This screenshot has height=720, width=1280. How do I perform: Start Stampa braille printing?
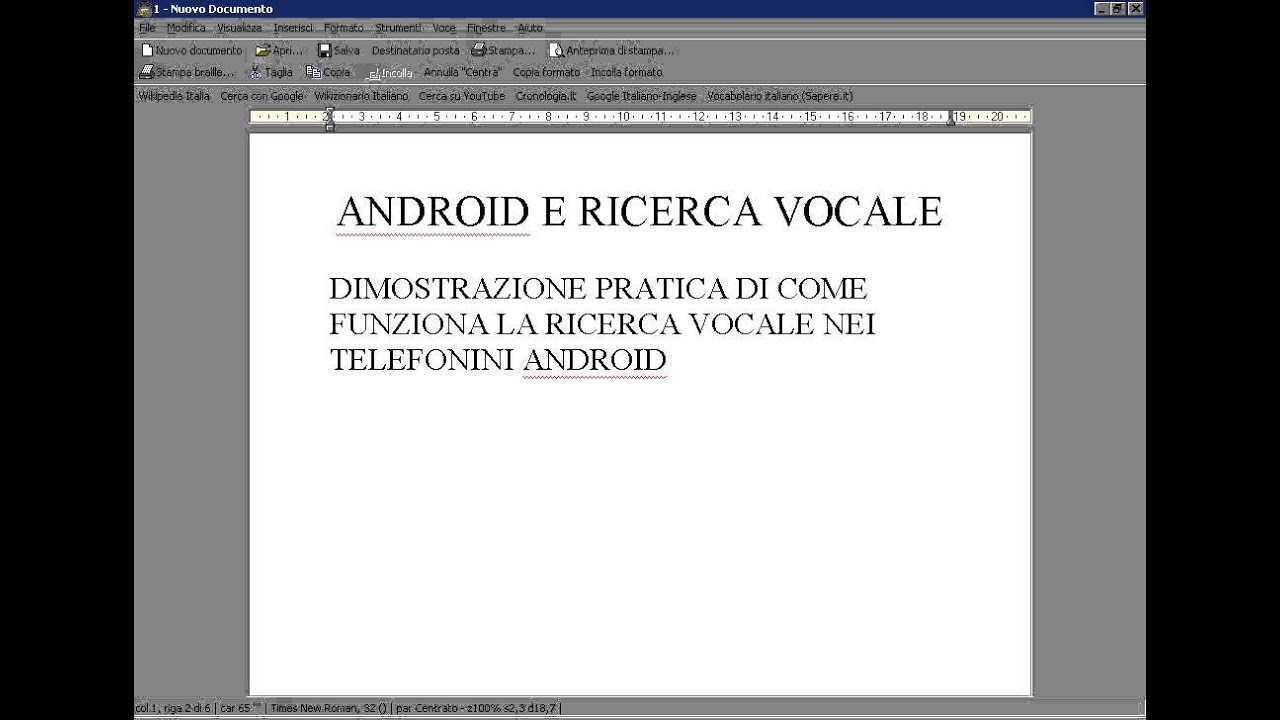click(x=187, y=72)
